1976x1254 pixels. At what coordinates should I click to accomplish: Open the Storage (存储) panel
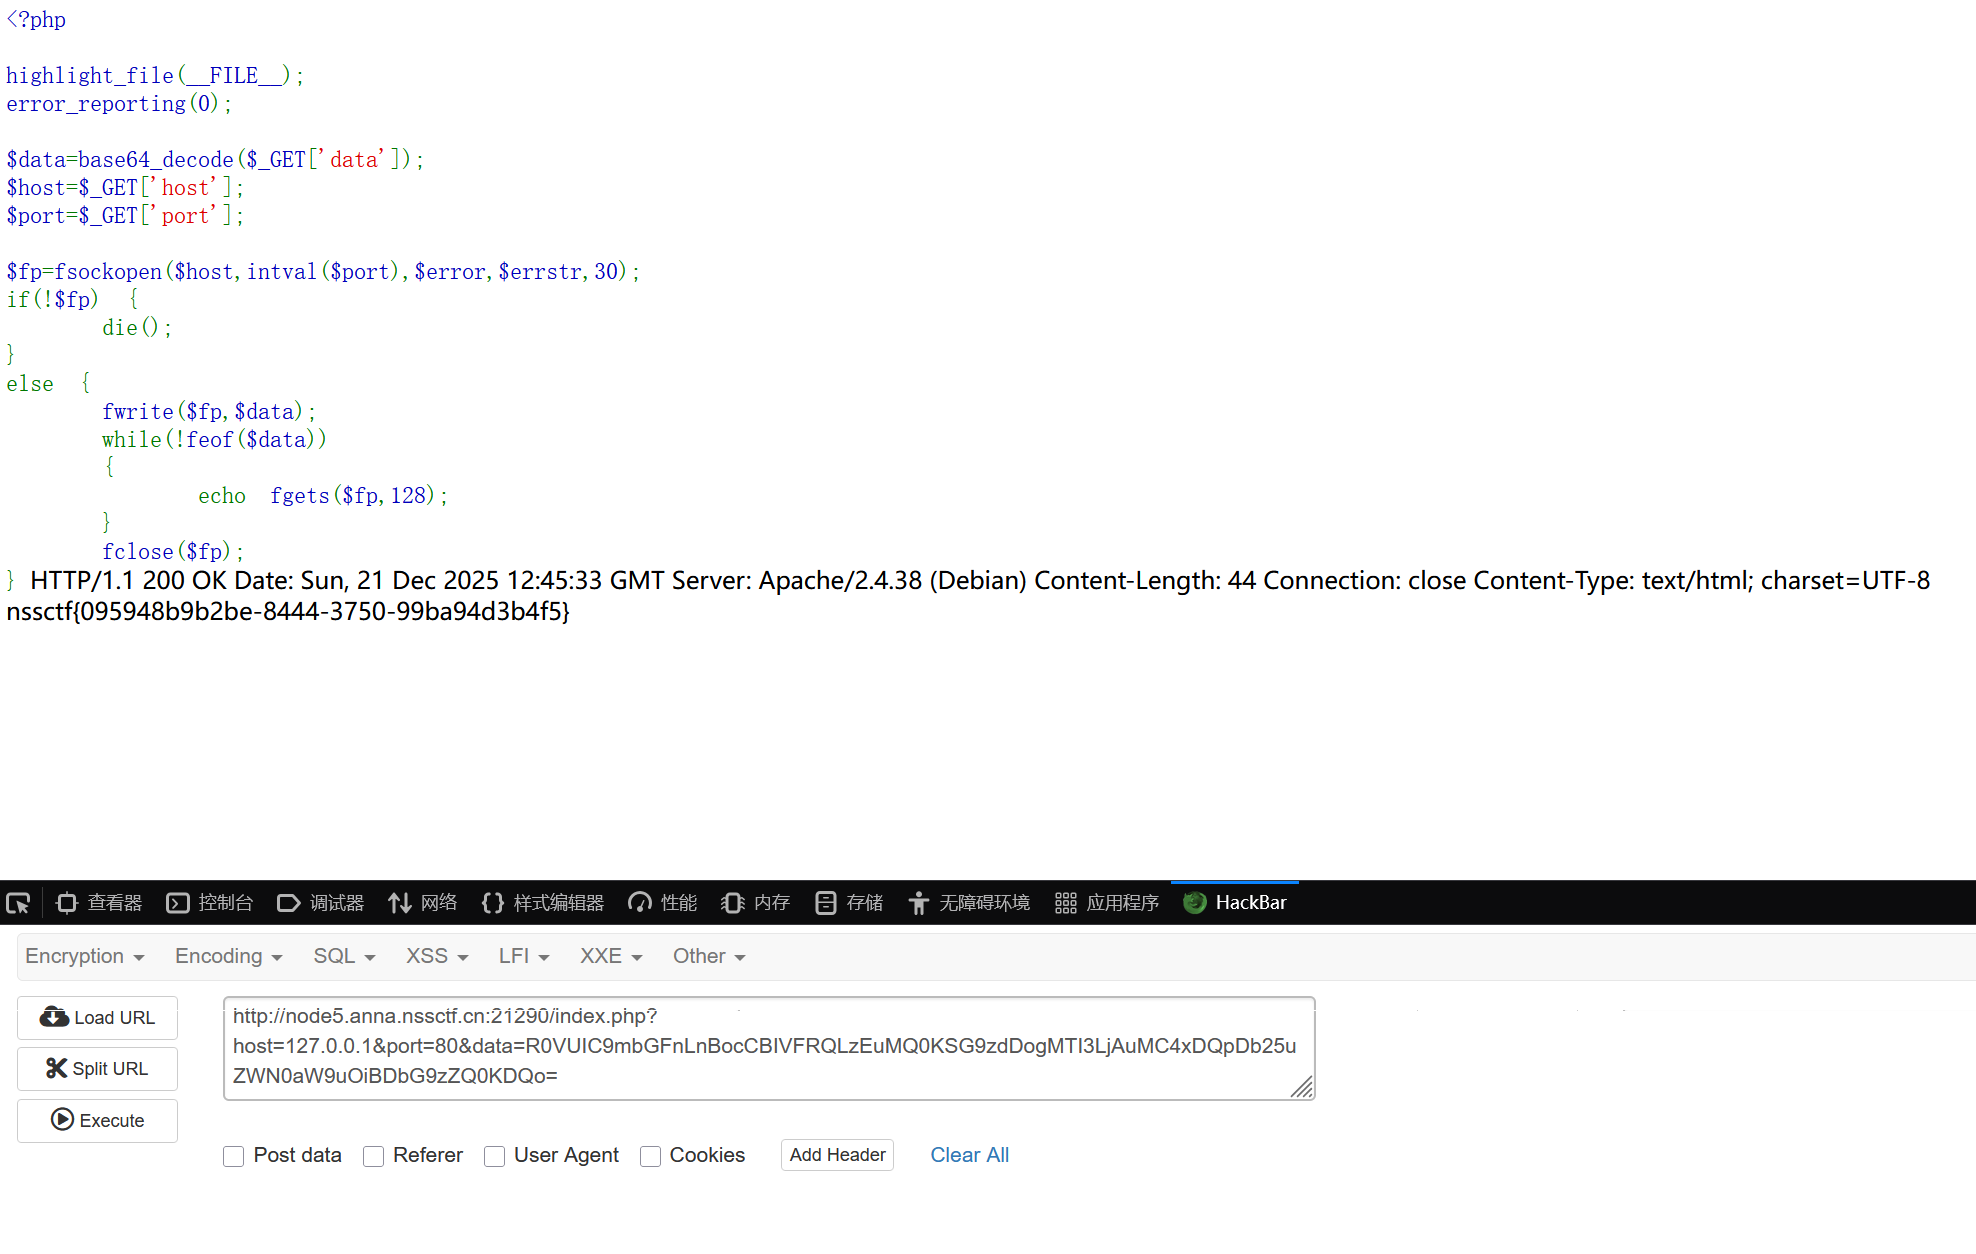(x=850, y=903)
